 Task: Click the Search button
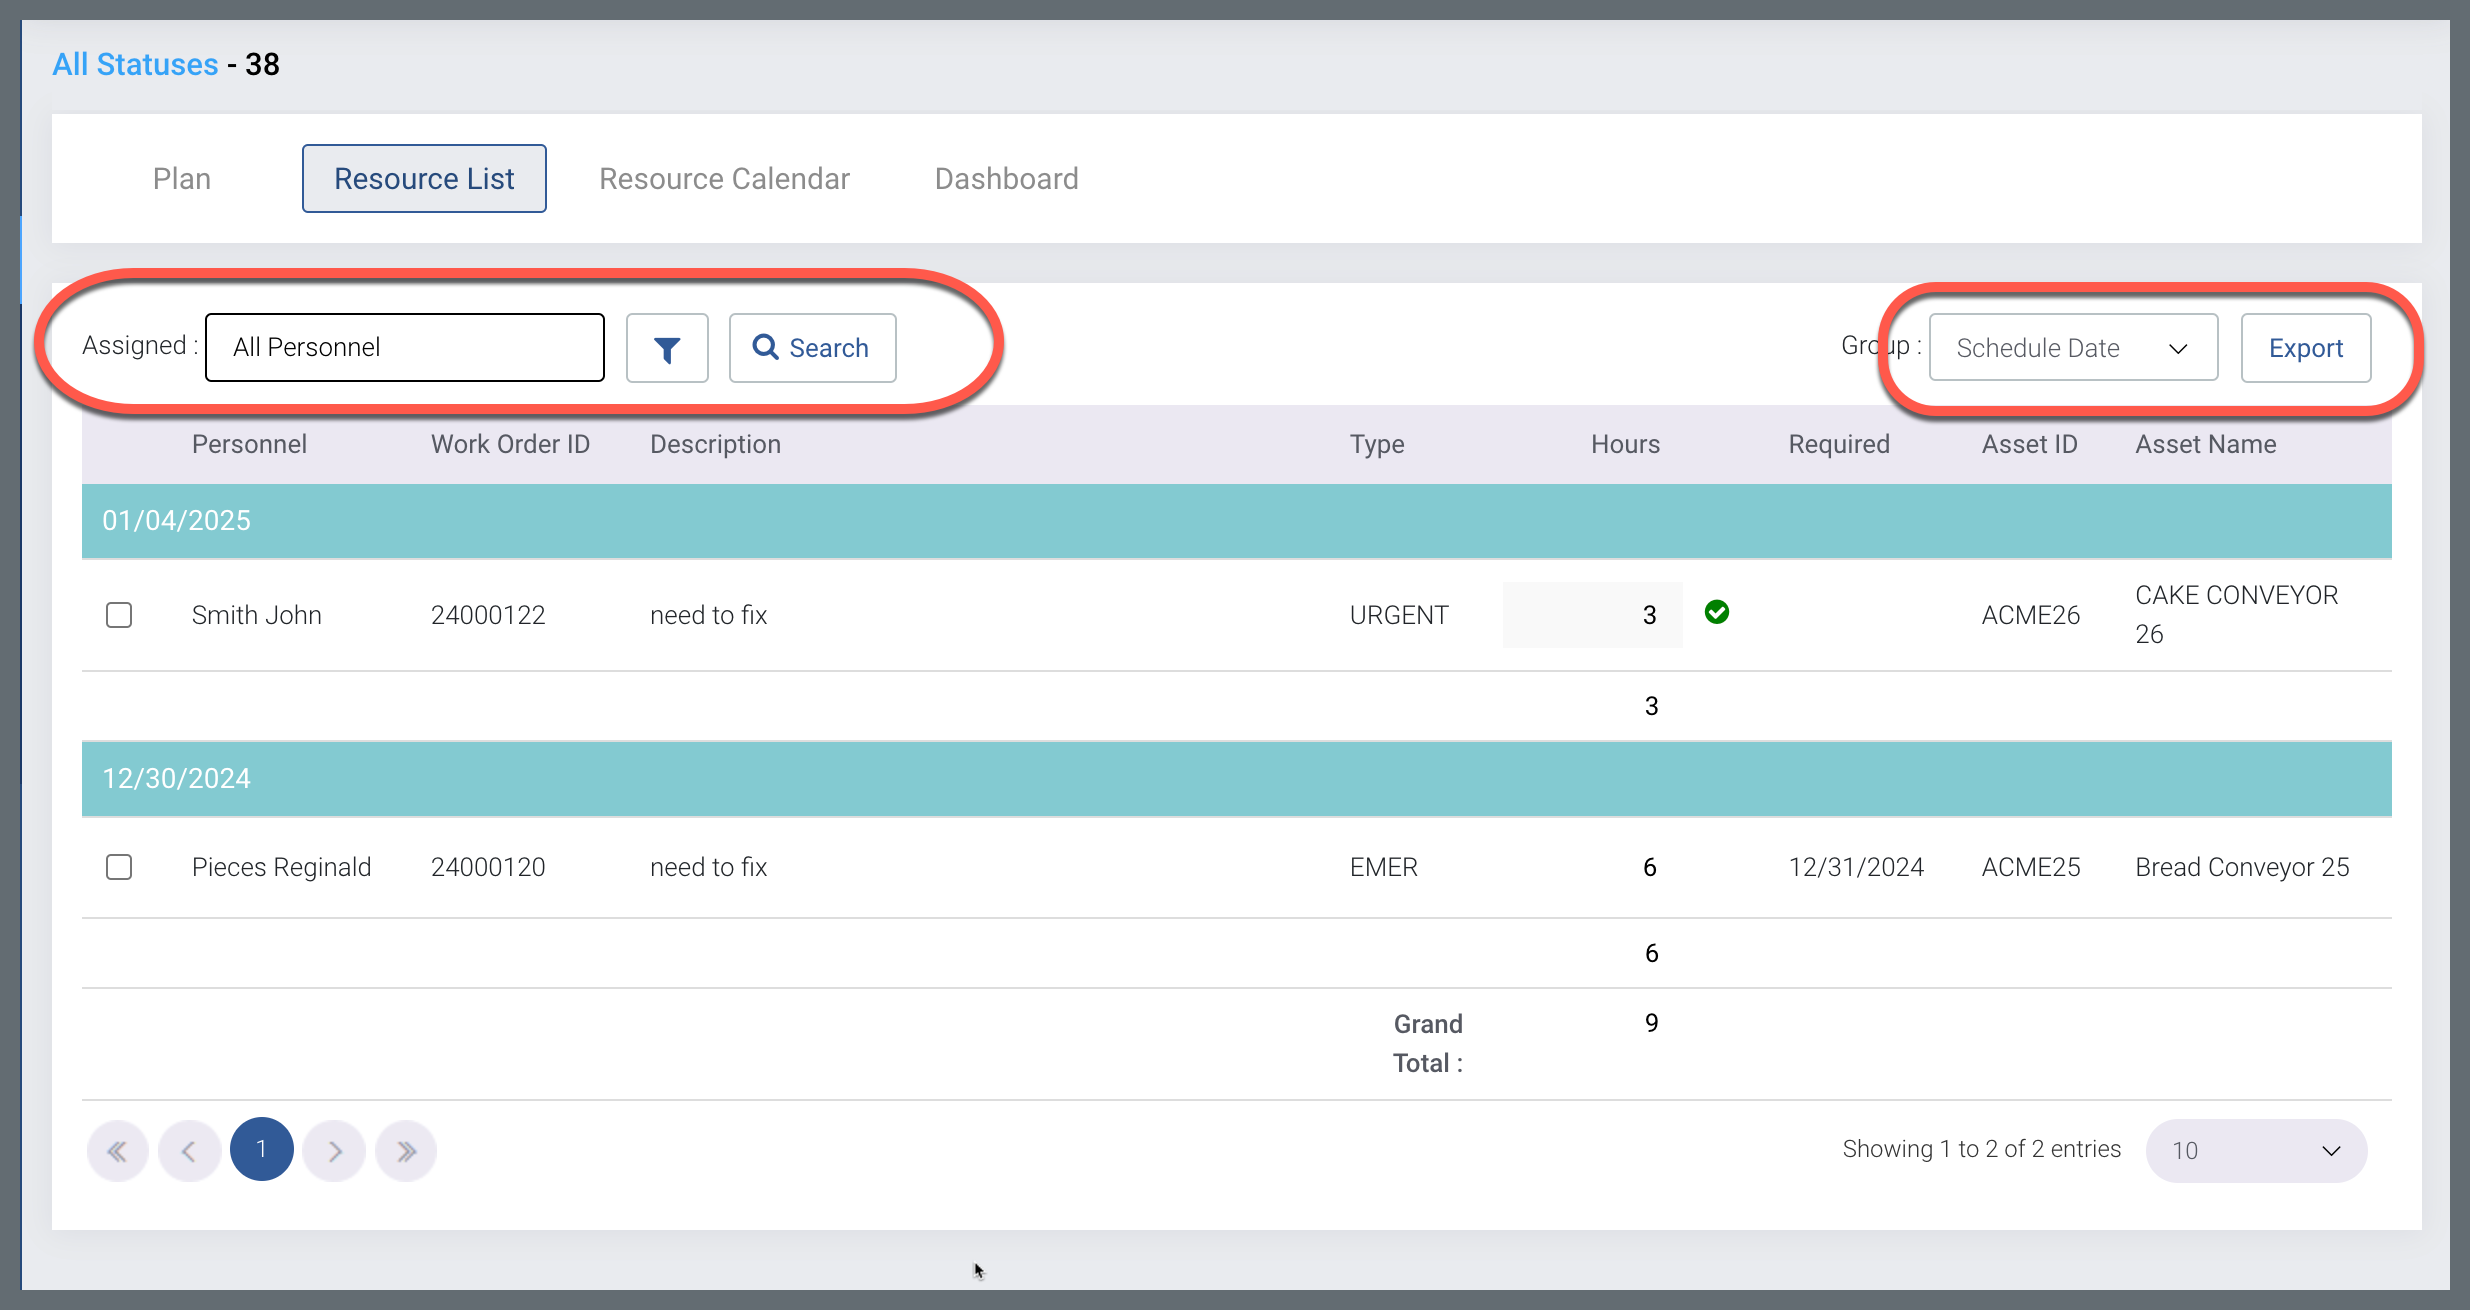point(812,348)
